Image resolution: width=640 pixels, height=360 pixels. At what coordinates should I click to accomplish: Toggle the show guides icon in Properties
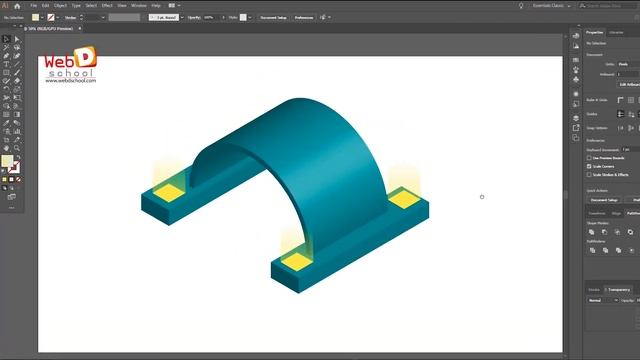(x=620, y=114)
